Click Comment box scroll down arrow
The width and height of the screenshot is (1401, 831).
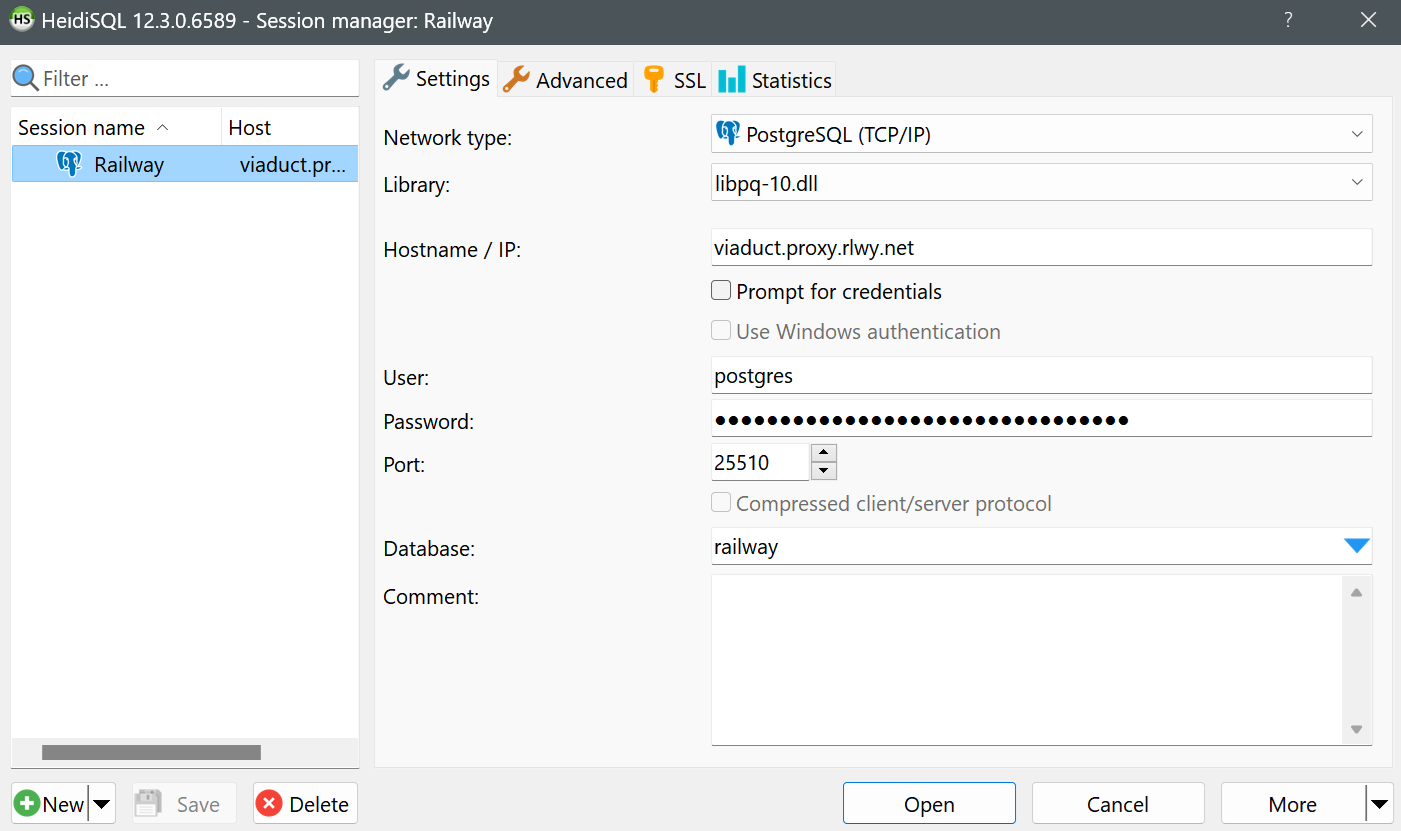[x=1356, y=730]
